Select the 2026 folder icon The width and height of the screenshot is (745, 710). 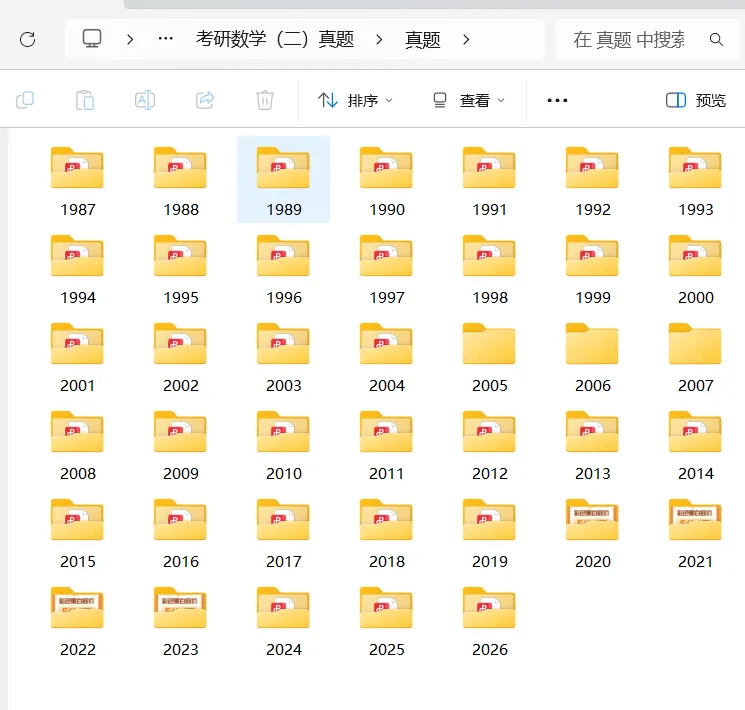click(x=489, y=607)
